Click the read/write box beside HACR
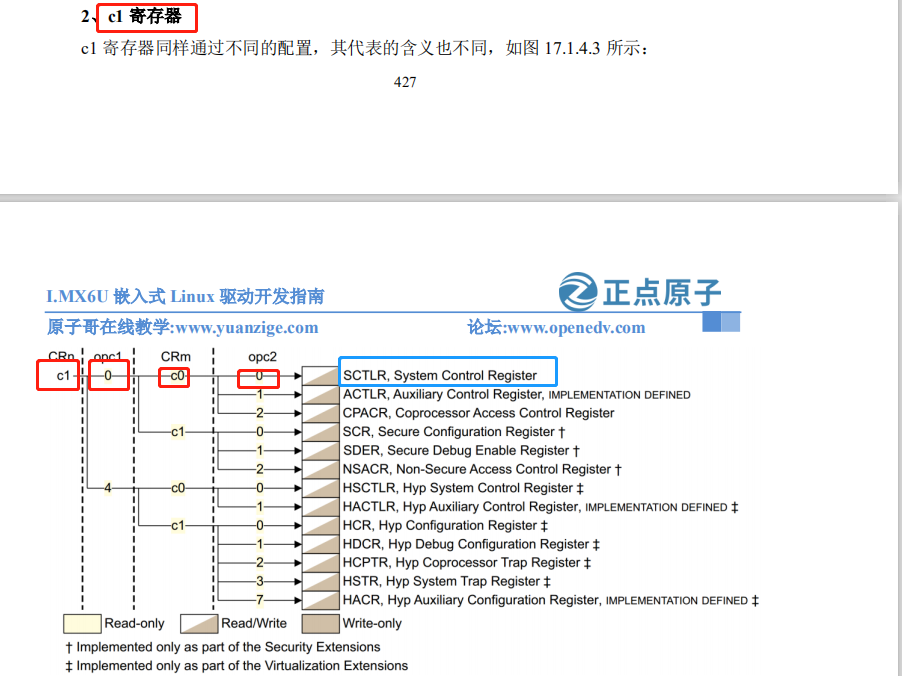The image size is (902, 676). 320,600
